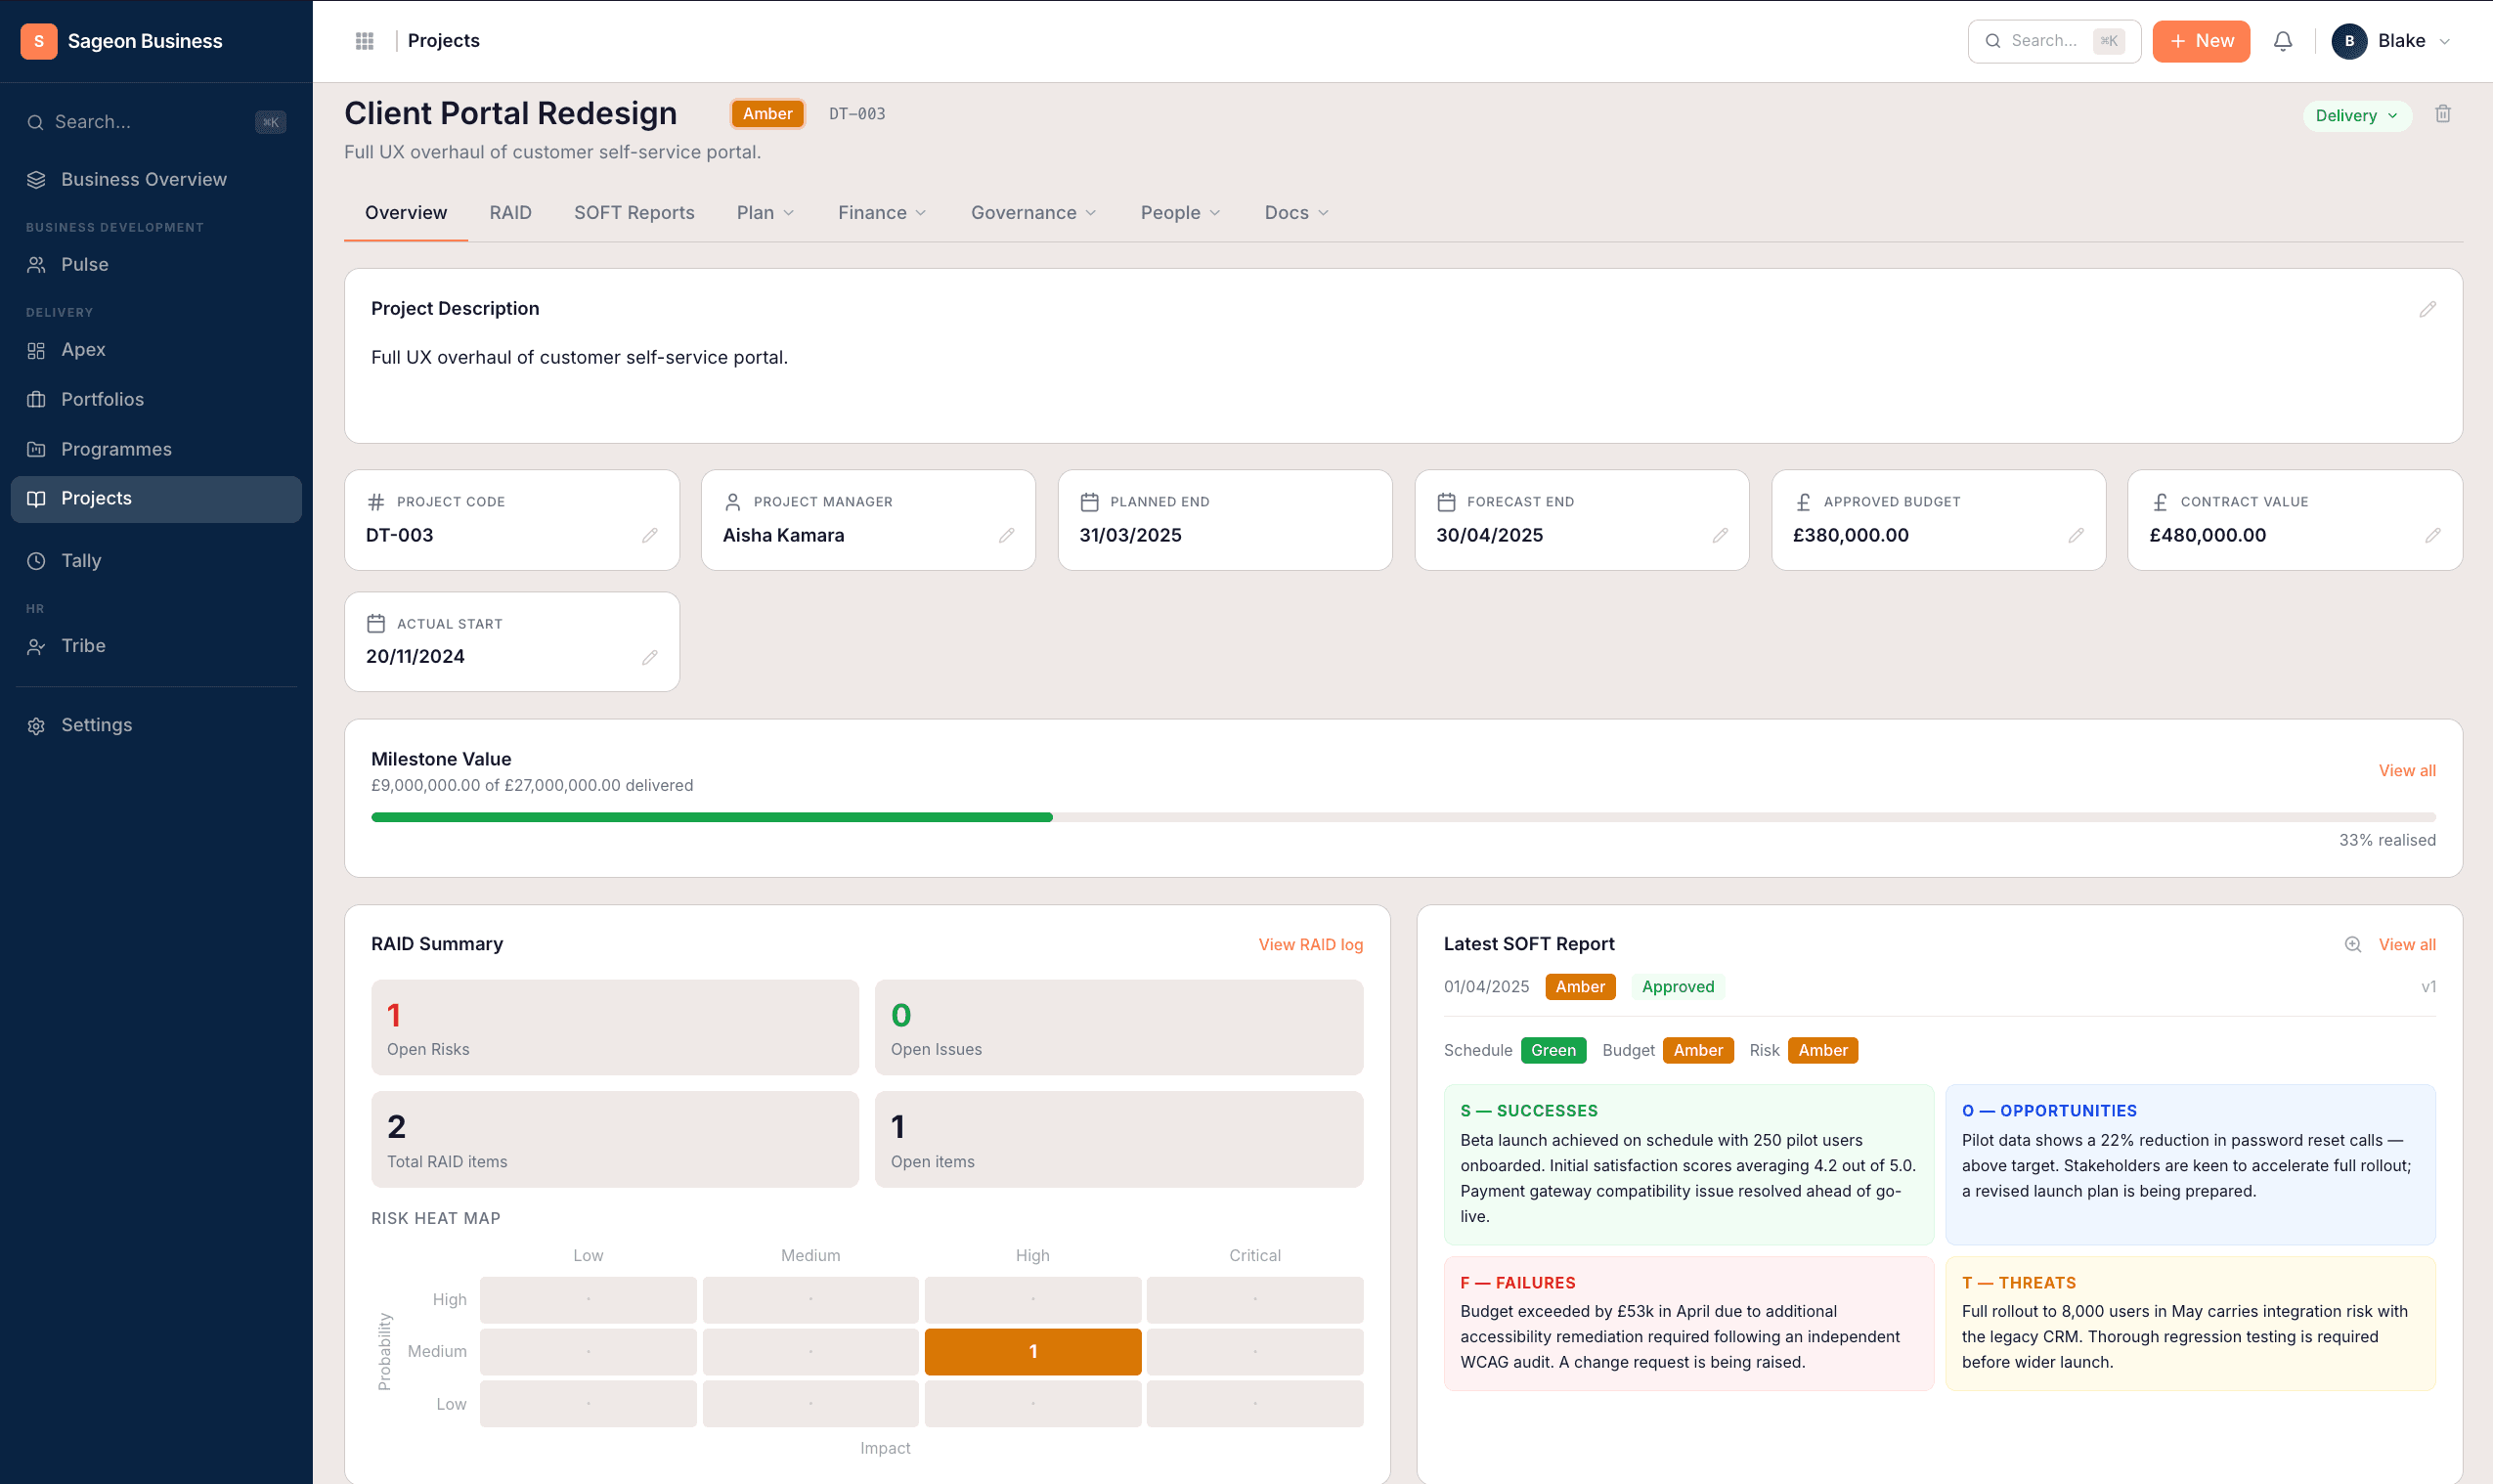The width and height of the screenshot is (2493, 1484).
Task: Select the Overview tab
Action: click(x=405, y=213)
